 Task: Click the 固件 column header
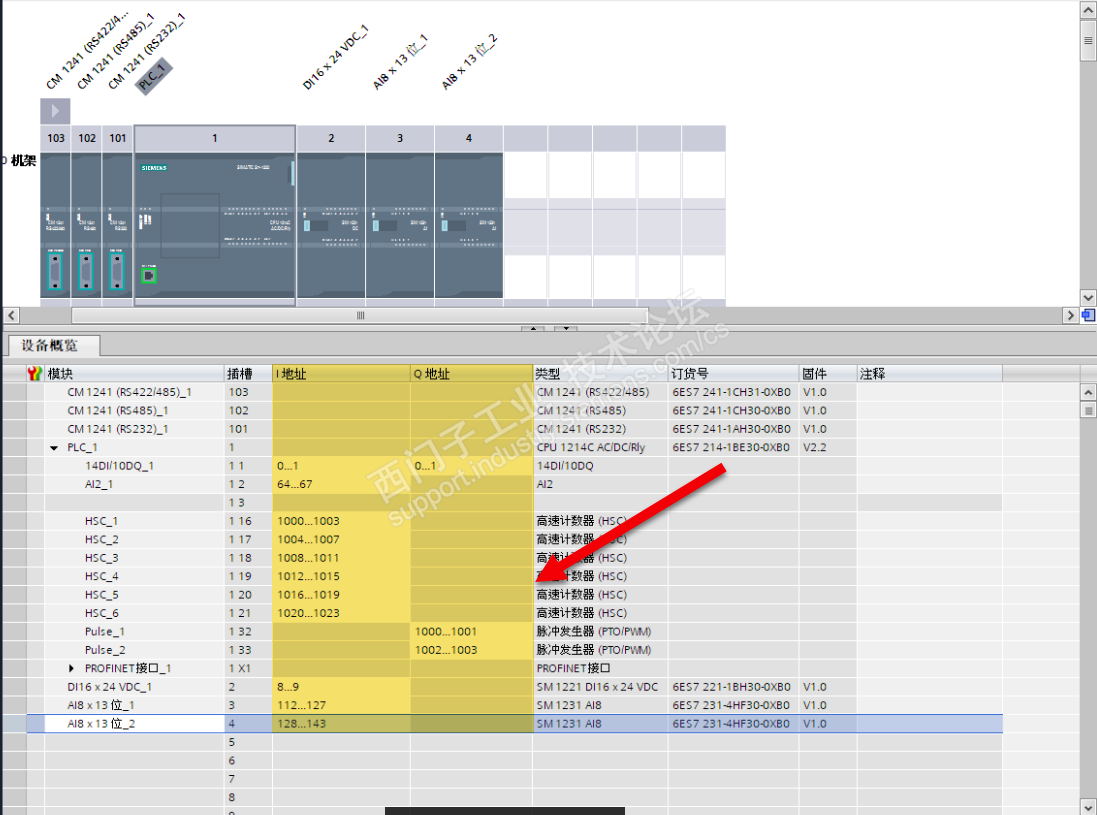828,374
